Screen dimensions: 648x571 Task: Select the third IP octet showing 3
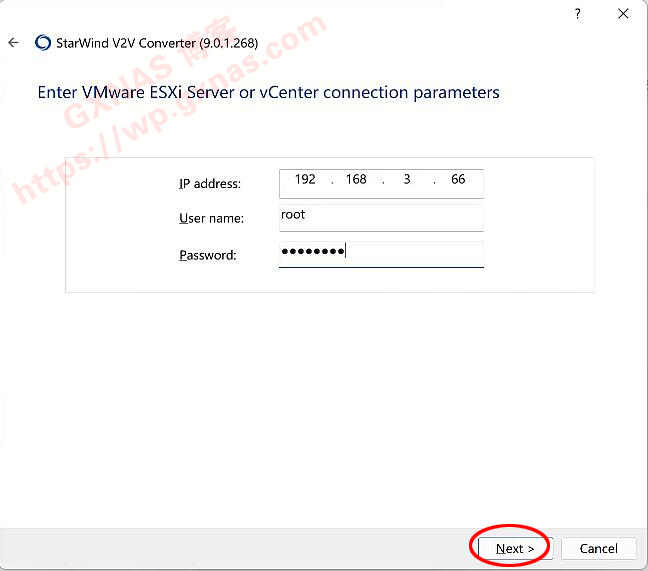tap(407, 180)
